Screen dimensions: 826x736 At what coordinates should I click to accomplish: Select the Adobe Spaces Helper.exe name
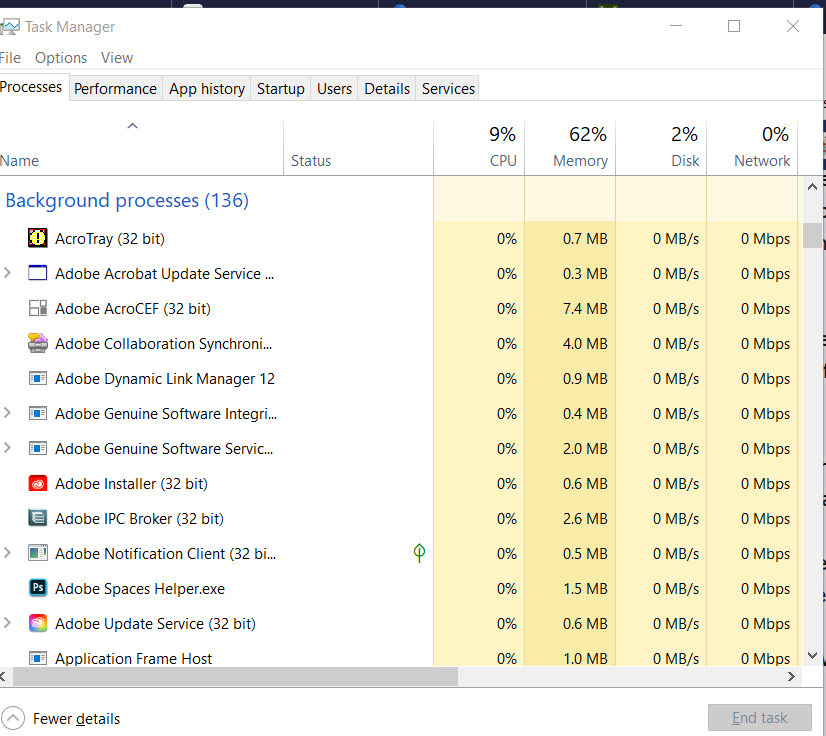pos(140,589)
